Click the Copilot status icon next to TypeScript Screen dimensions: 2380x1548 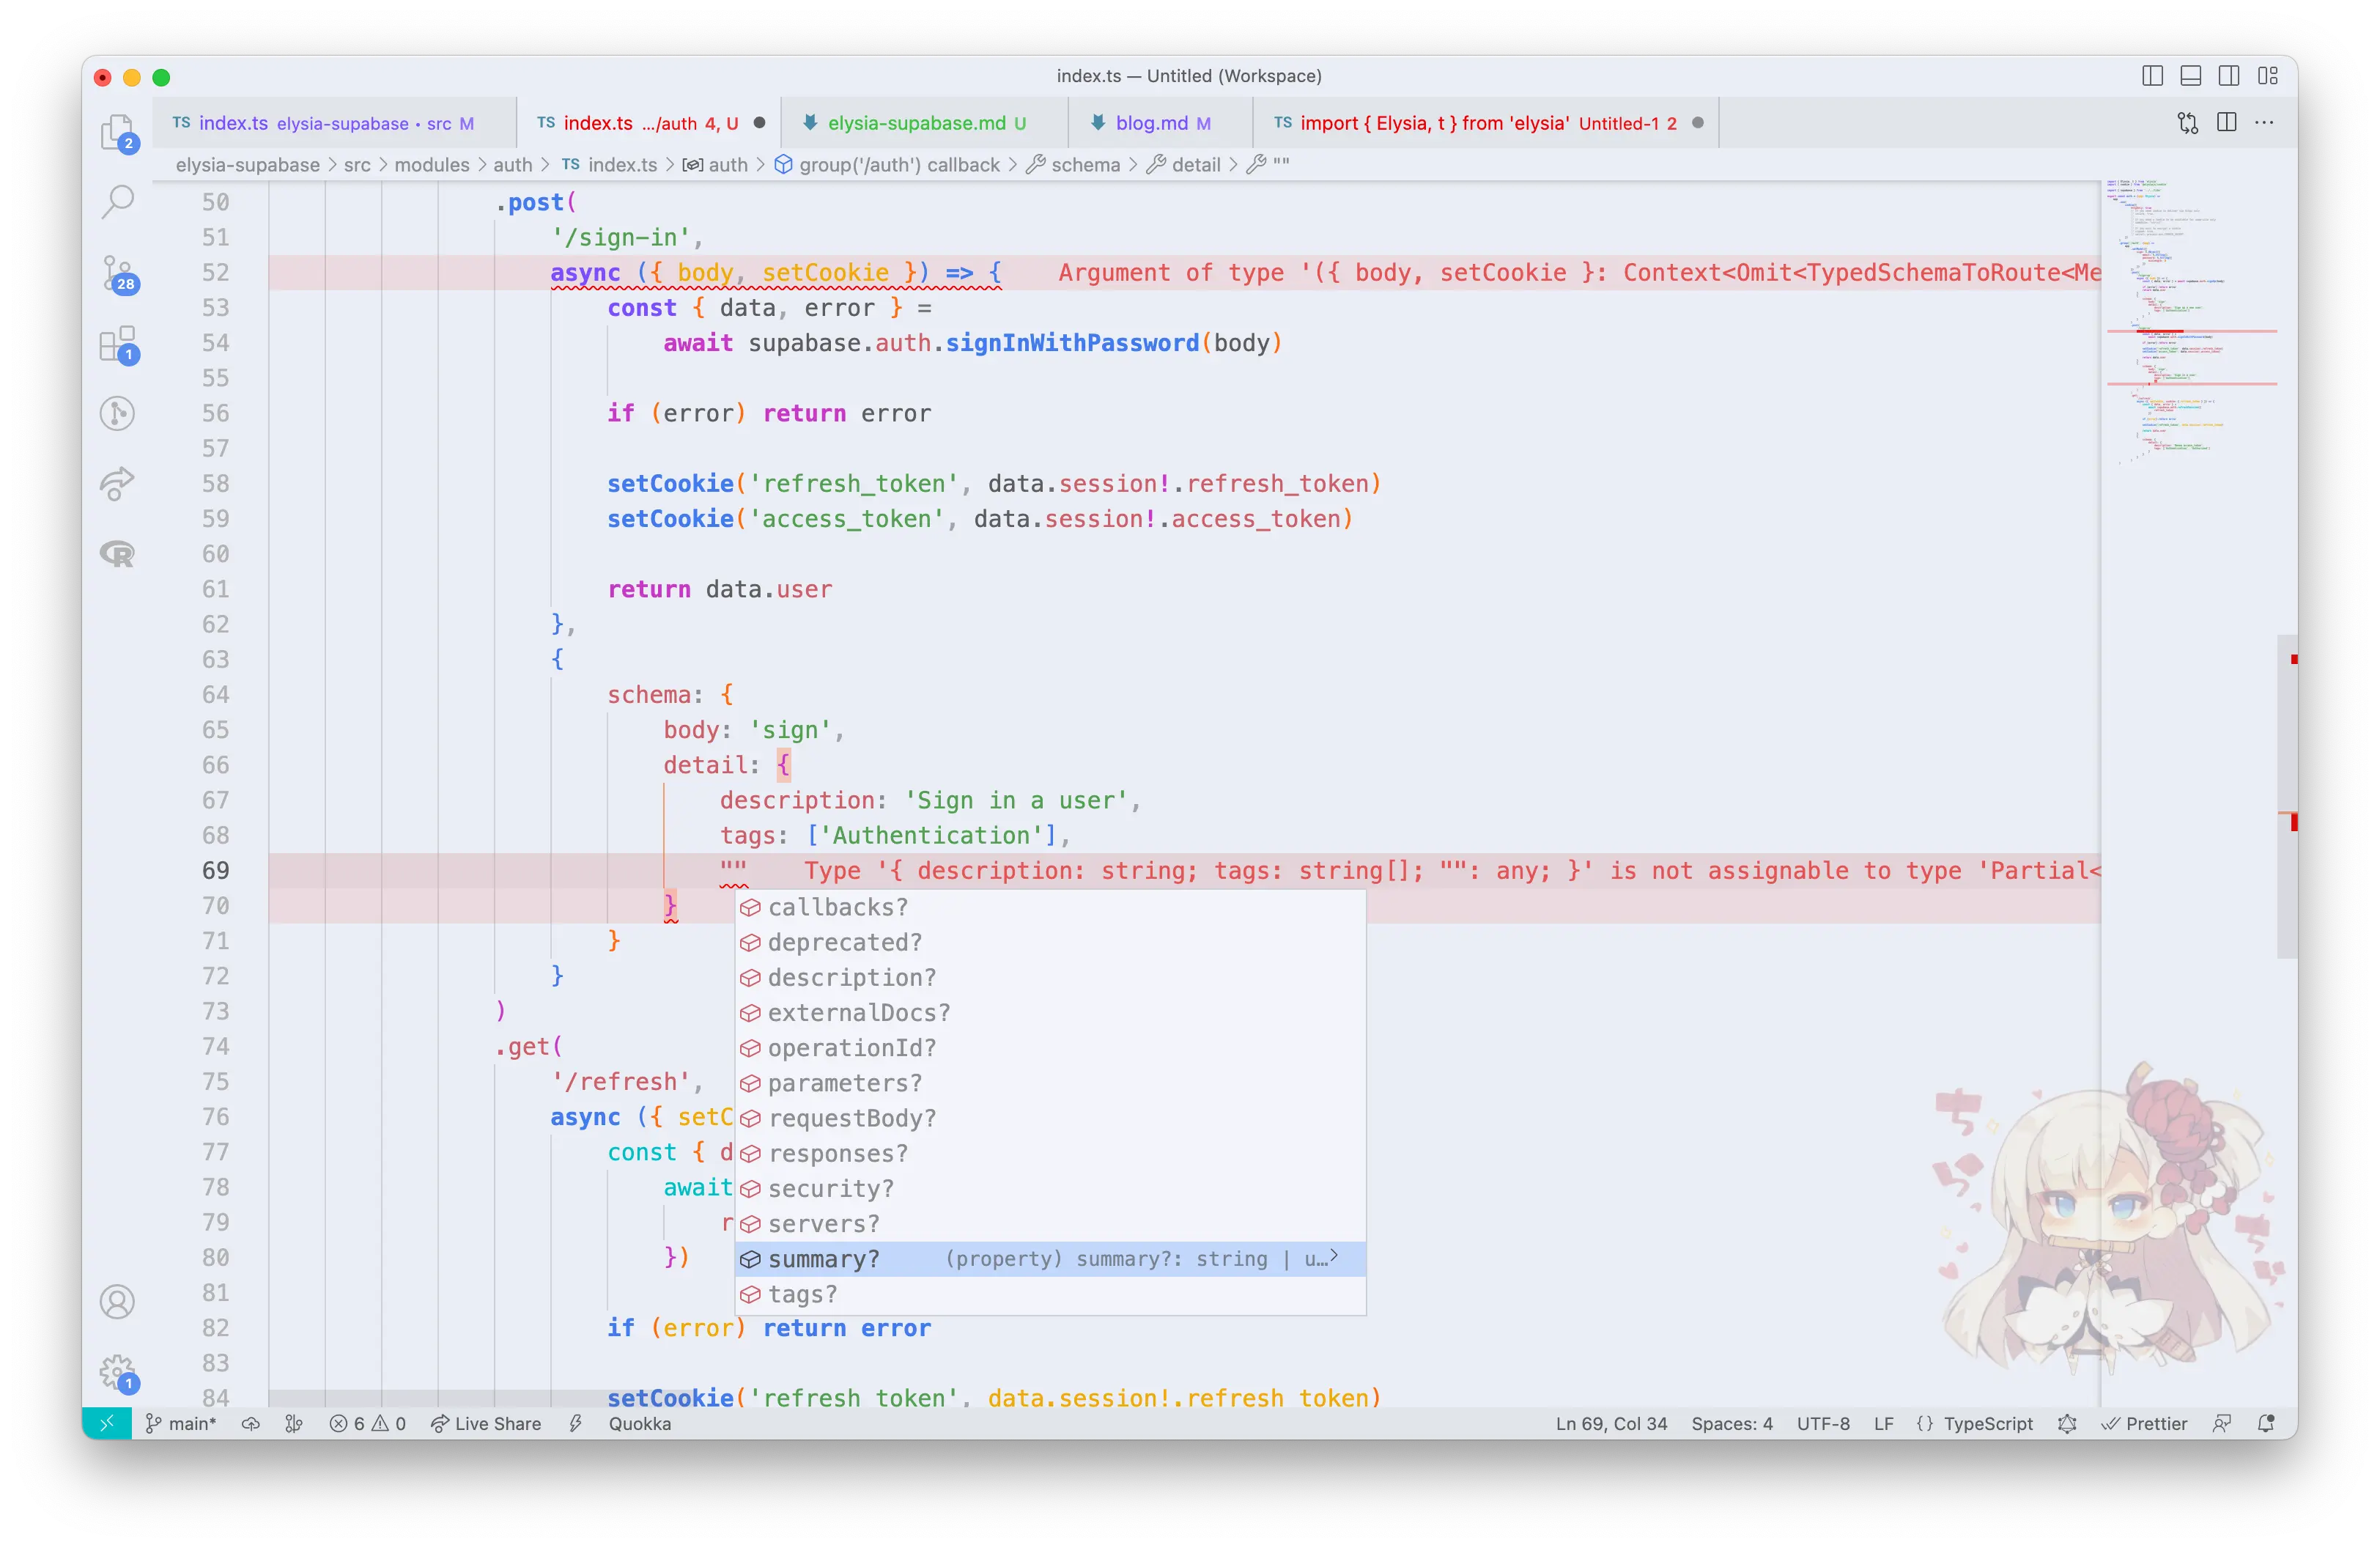tap(2067, 1423)
